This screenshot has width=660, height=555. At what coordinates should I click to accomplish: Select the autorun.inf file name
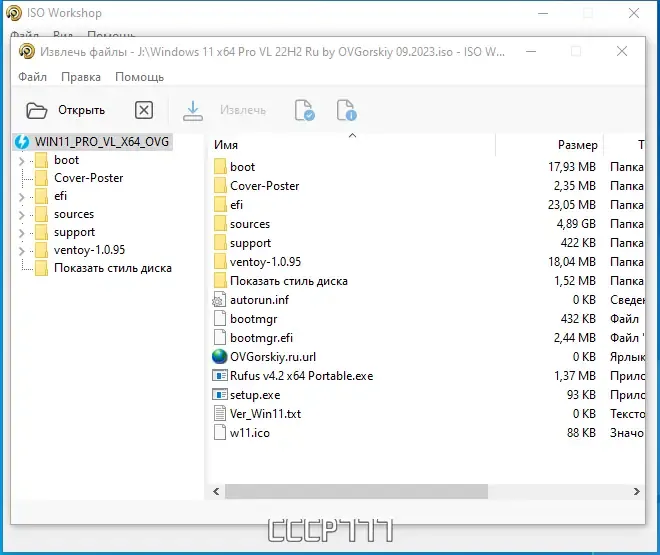tap(259, 300)
